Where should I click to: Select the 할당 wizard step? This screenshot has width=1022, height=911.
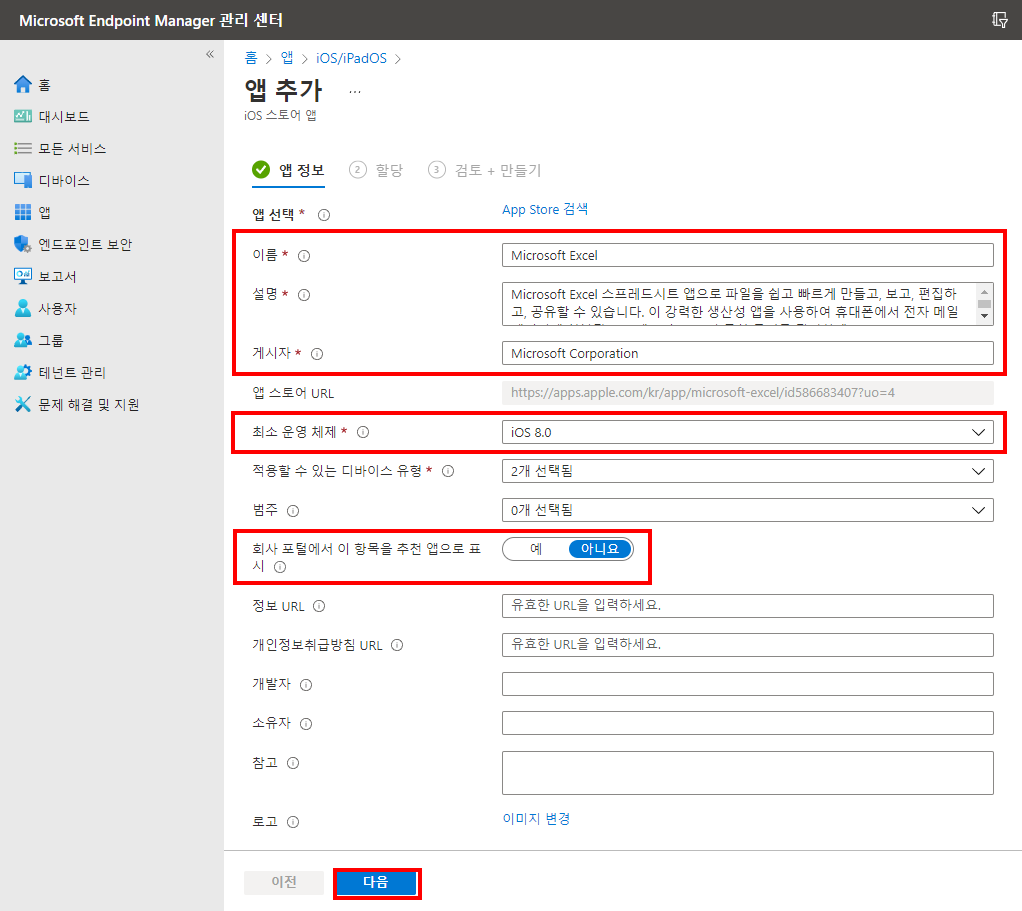pos(376,170)
